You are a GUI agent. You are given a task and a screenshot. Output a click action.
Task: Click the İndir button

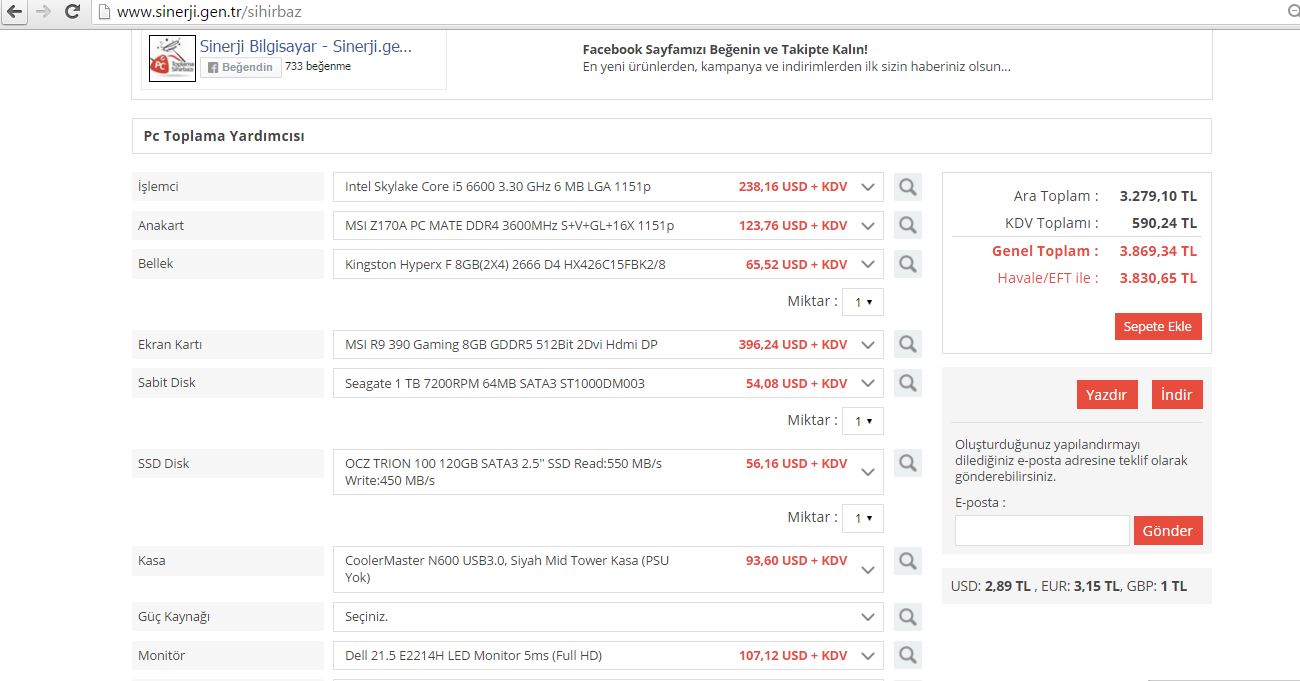coord(1177,395)
